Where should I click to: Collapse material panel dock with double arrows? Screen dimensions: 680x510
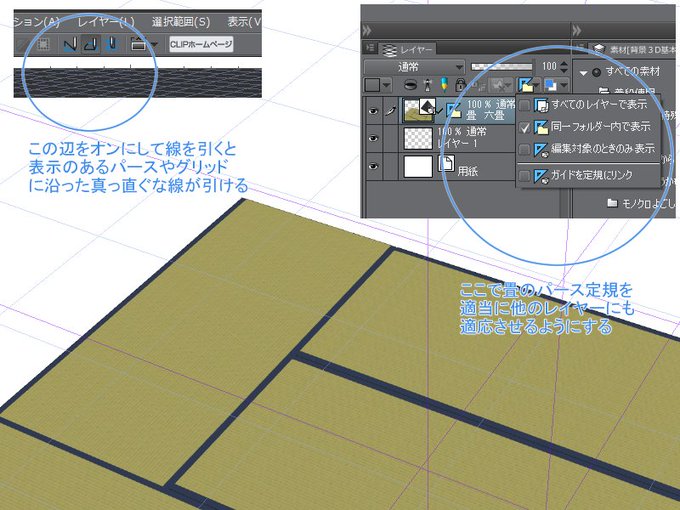click(577, 30)
